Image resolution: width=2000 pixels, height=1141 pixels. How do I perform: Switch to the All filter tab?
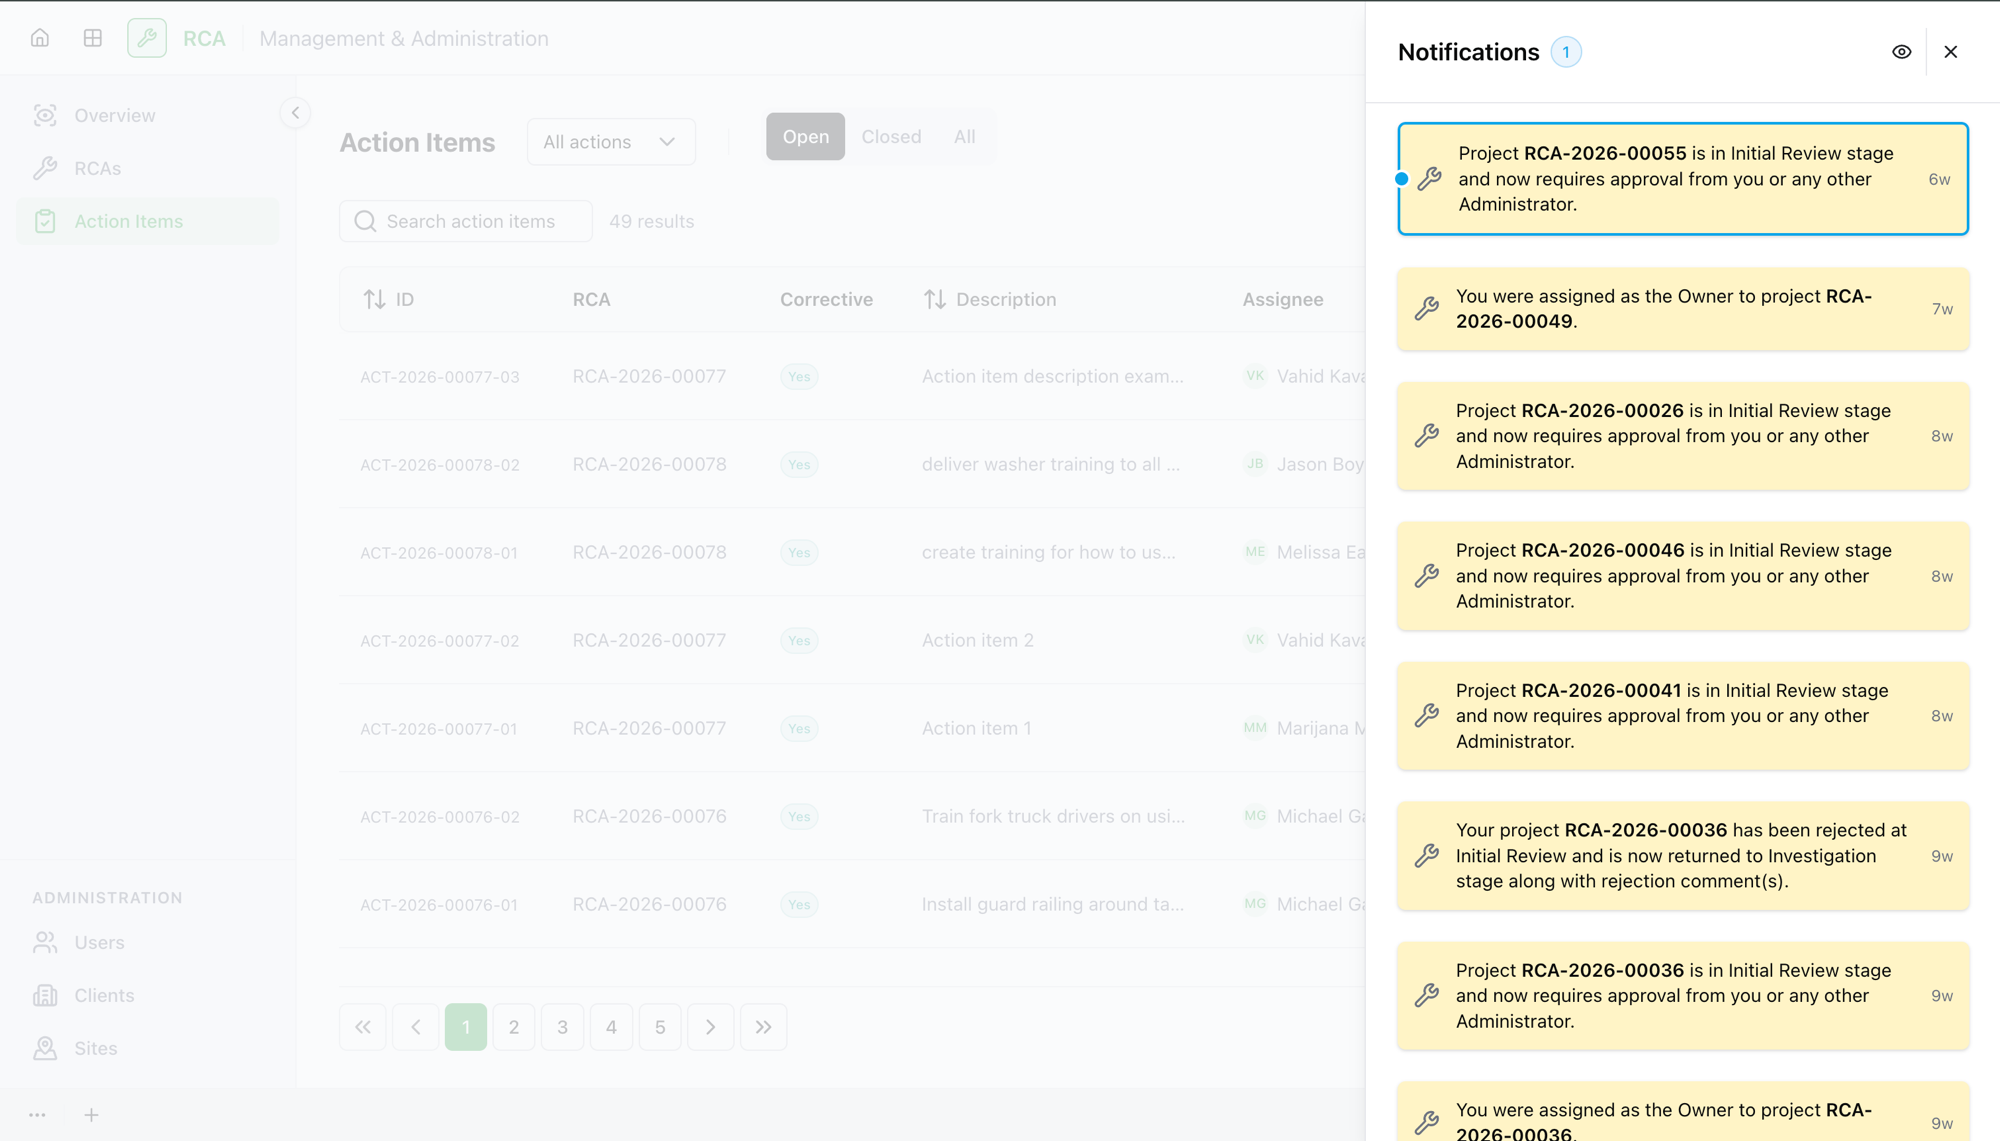[x=964, y=136]
